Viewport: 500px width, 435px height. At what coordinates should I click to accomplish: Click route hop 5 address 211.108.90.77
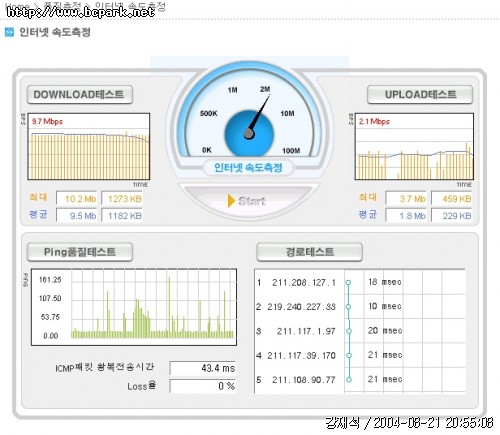tap(304, 380)
